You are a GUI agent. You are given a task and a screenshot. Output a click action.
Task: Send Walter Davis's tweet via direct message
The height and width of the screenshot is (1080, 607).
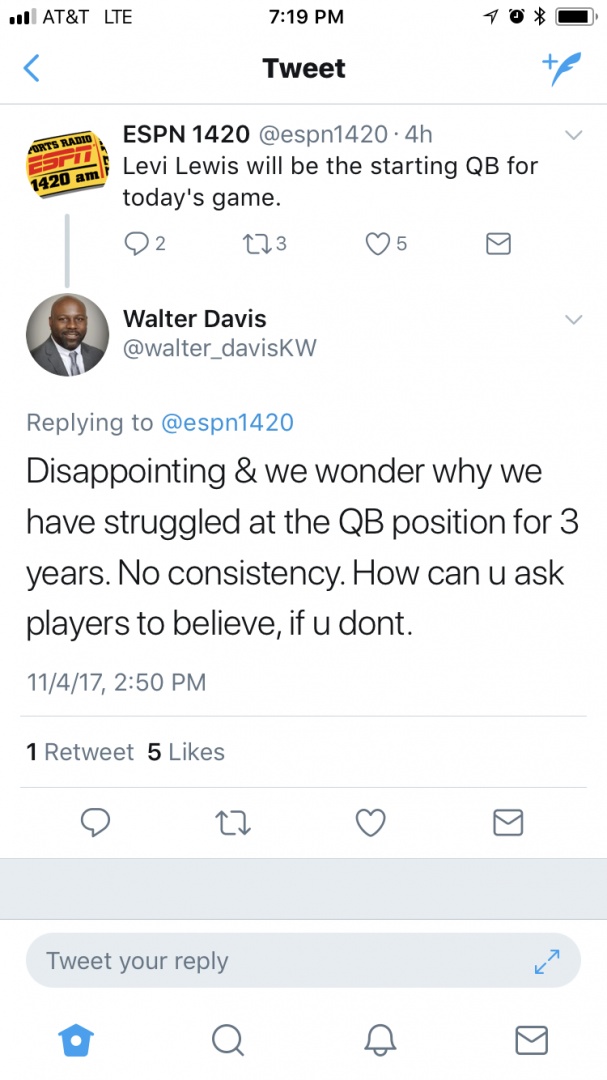[x=508, y=822]
